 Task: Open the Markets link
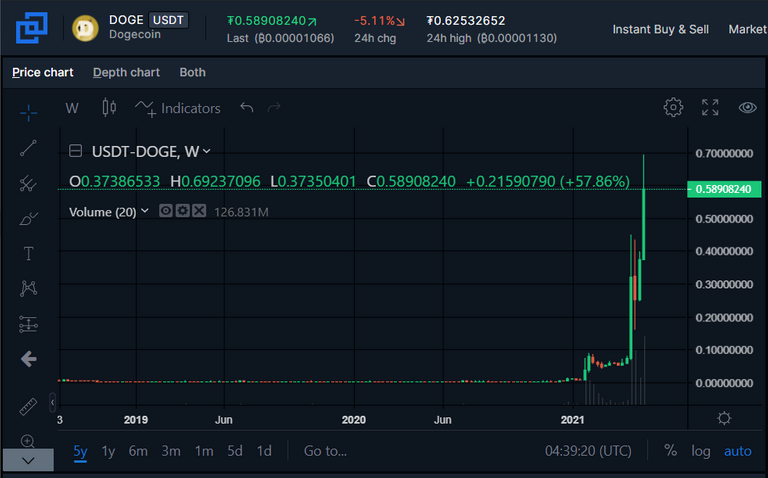tap(748, 29)
